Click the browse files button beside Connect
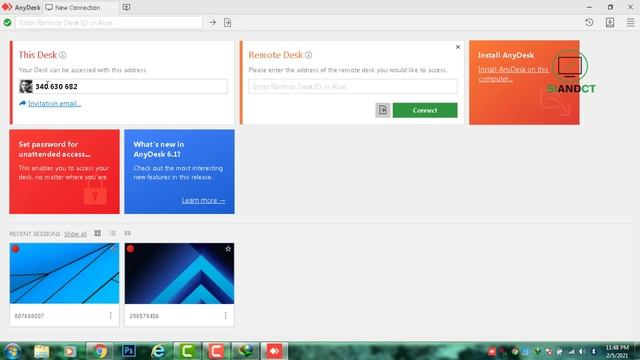 382,110
